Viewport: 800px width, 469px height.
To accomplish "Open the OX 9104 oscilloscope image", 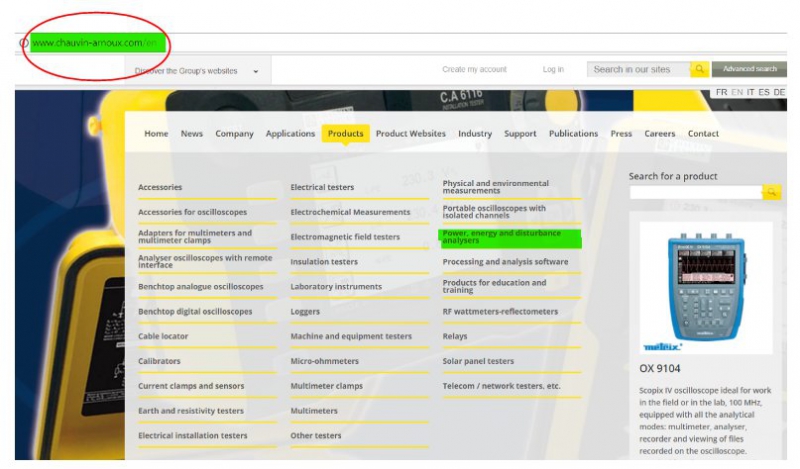I will [x=706, y=288].
